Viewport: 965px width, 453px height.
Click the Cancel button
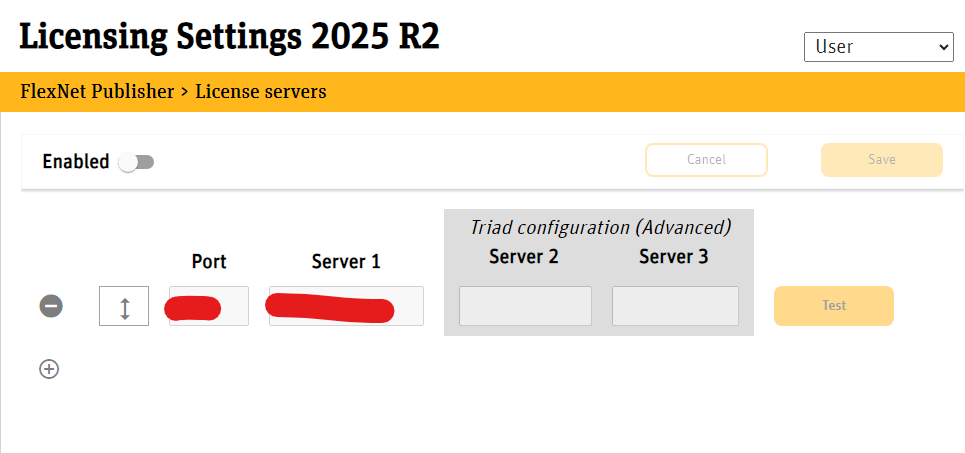[707, 160]
